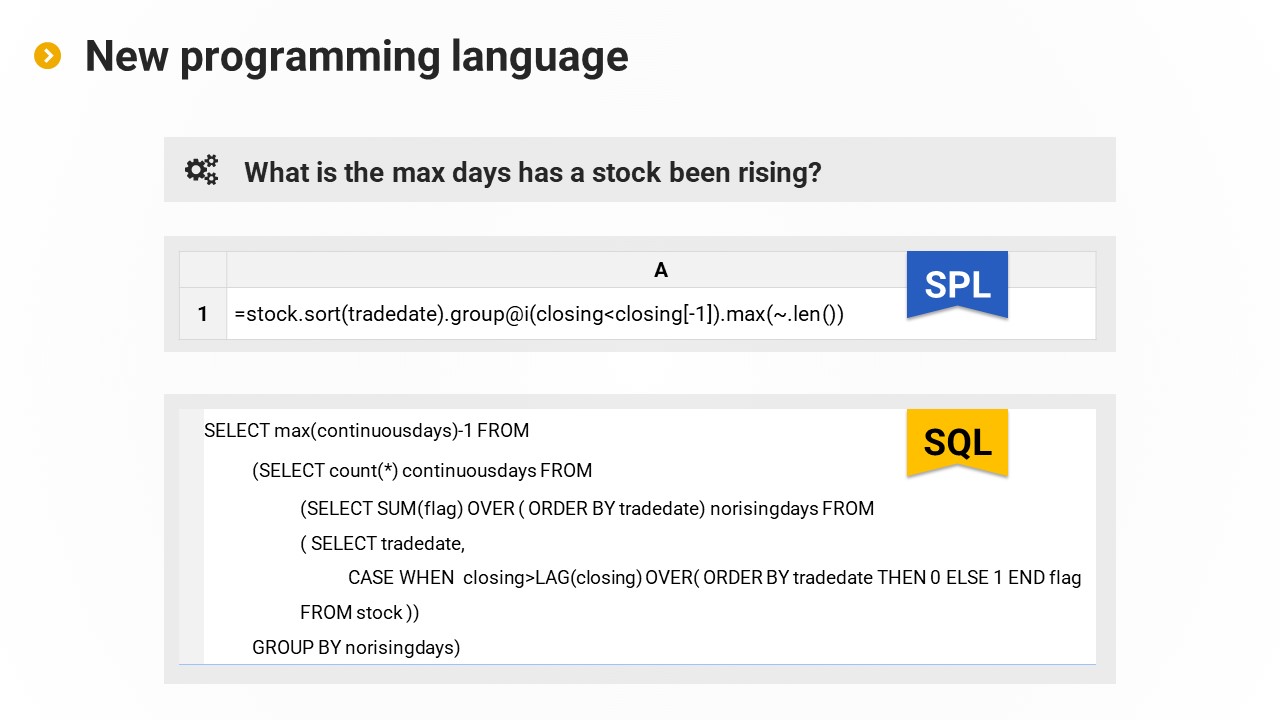The height and width of the screenshot is (720, 1280).
Task: Select the 'New programming language' title
Action: 356,56
